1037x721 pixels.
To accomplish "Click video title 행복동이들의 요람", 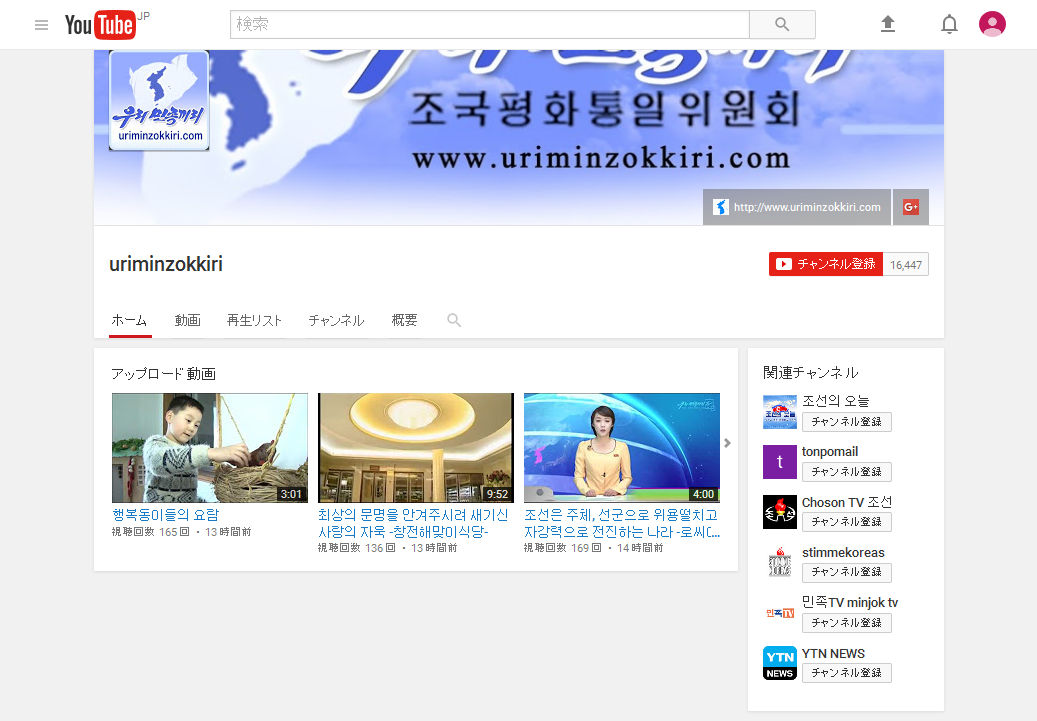I will point(165,515).
